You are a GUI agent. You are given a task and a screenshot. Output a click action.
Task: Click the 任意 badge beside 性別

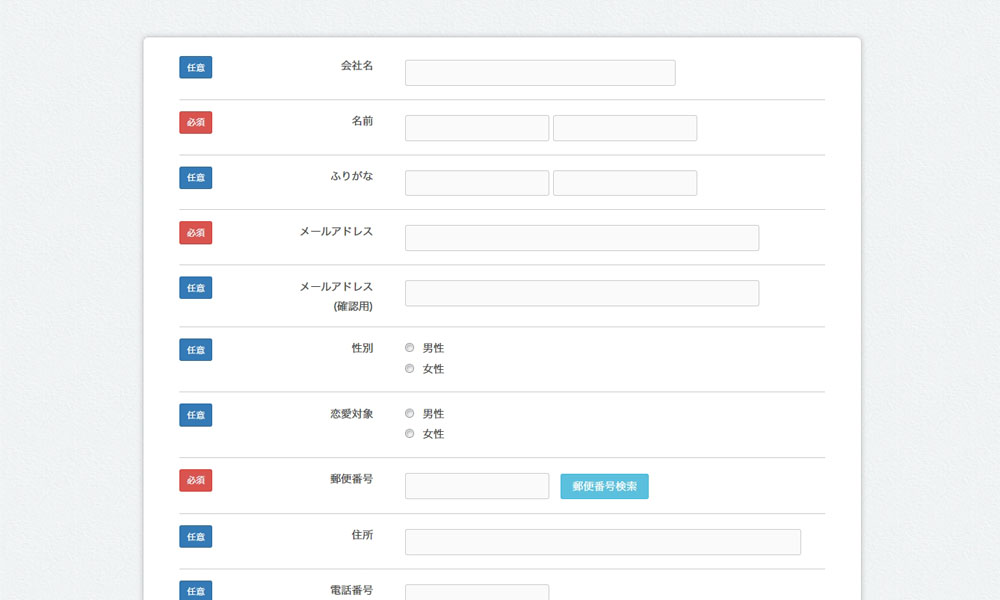point(196,349)
